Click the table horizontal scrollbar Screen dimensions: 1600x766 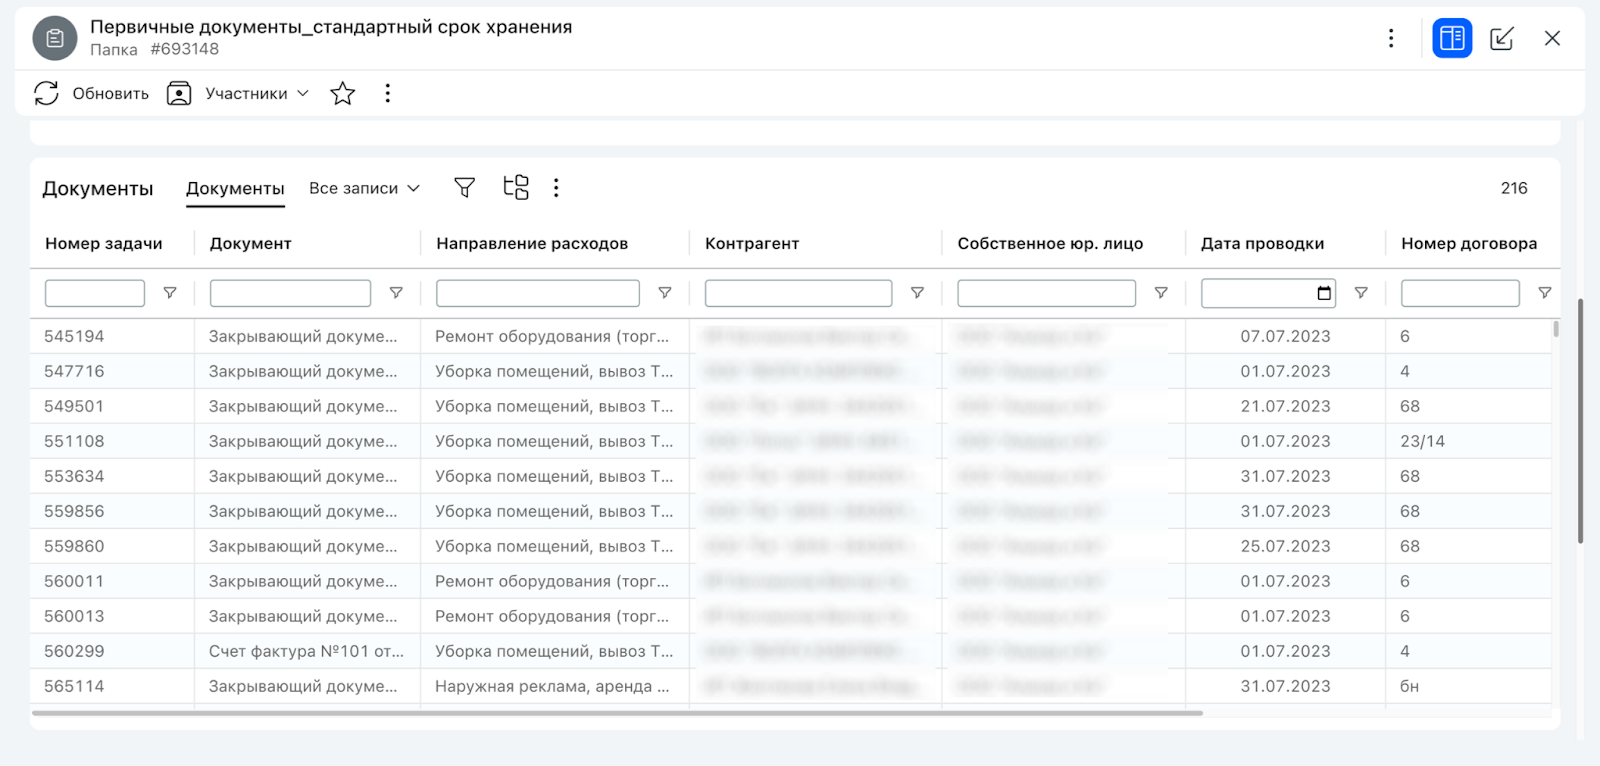click(617, 713)
